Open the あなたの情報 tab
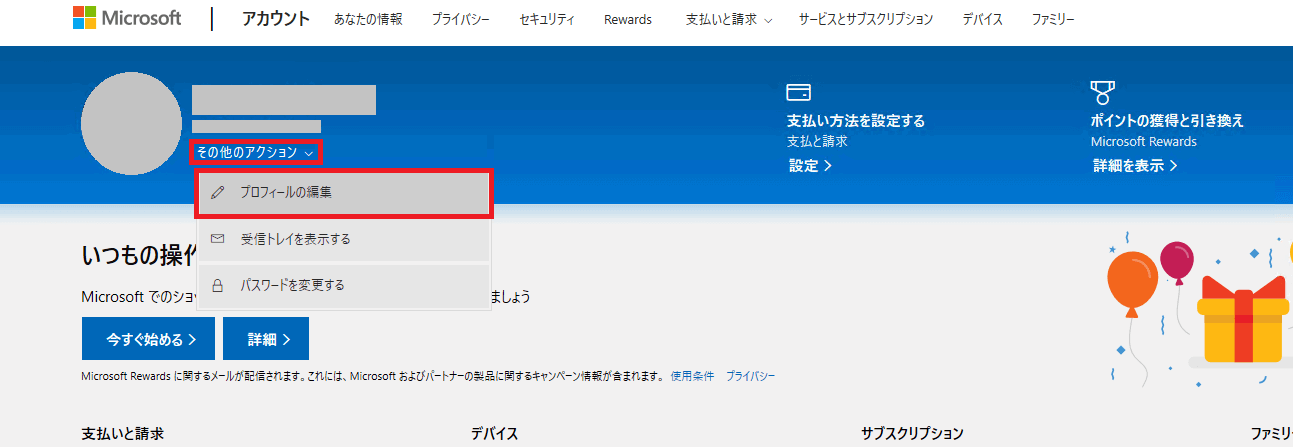This screenshot has width=1293, height=447. [x=368, y=20]
